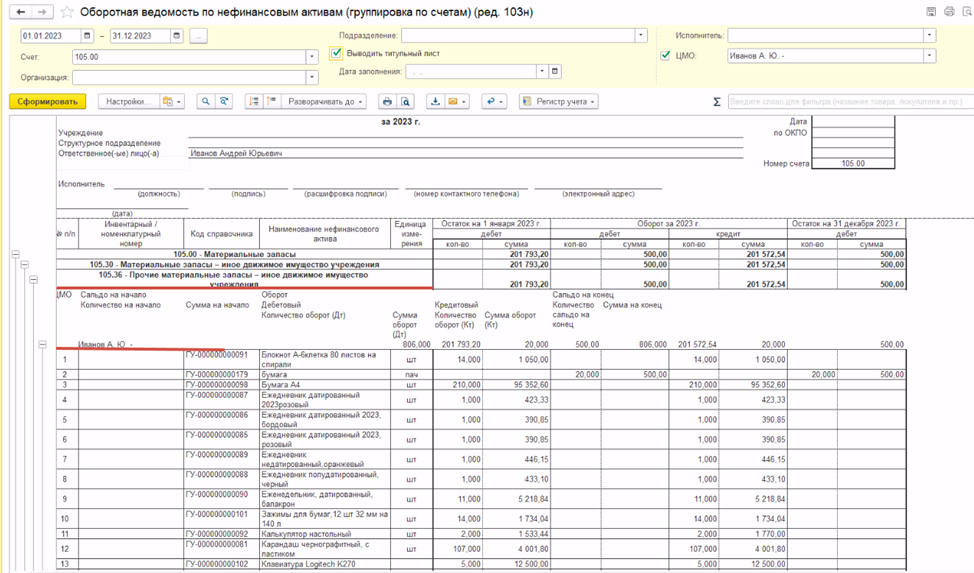
Task: Open calendar for end date 31.12.2023
Action: tap(177, 36)
